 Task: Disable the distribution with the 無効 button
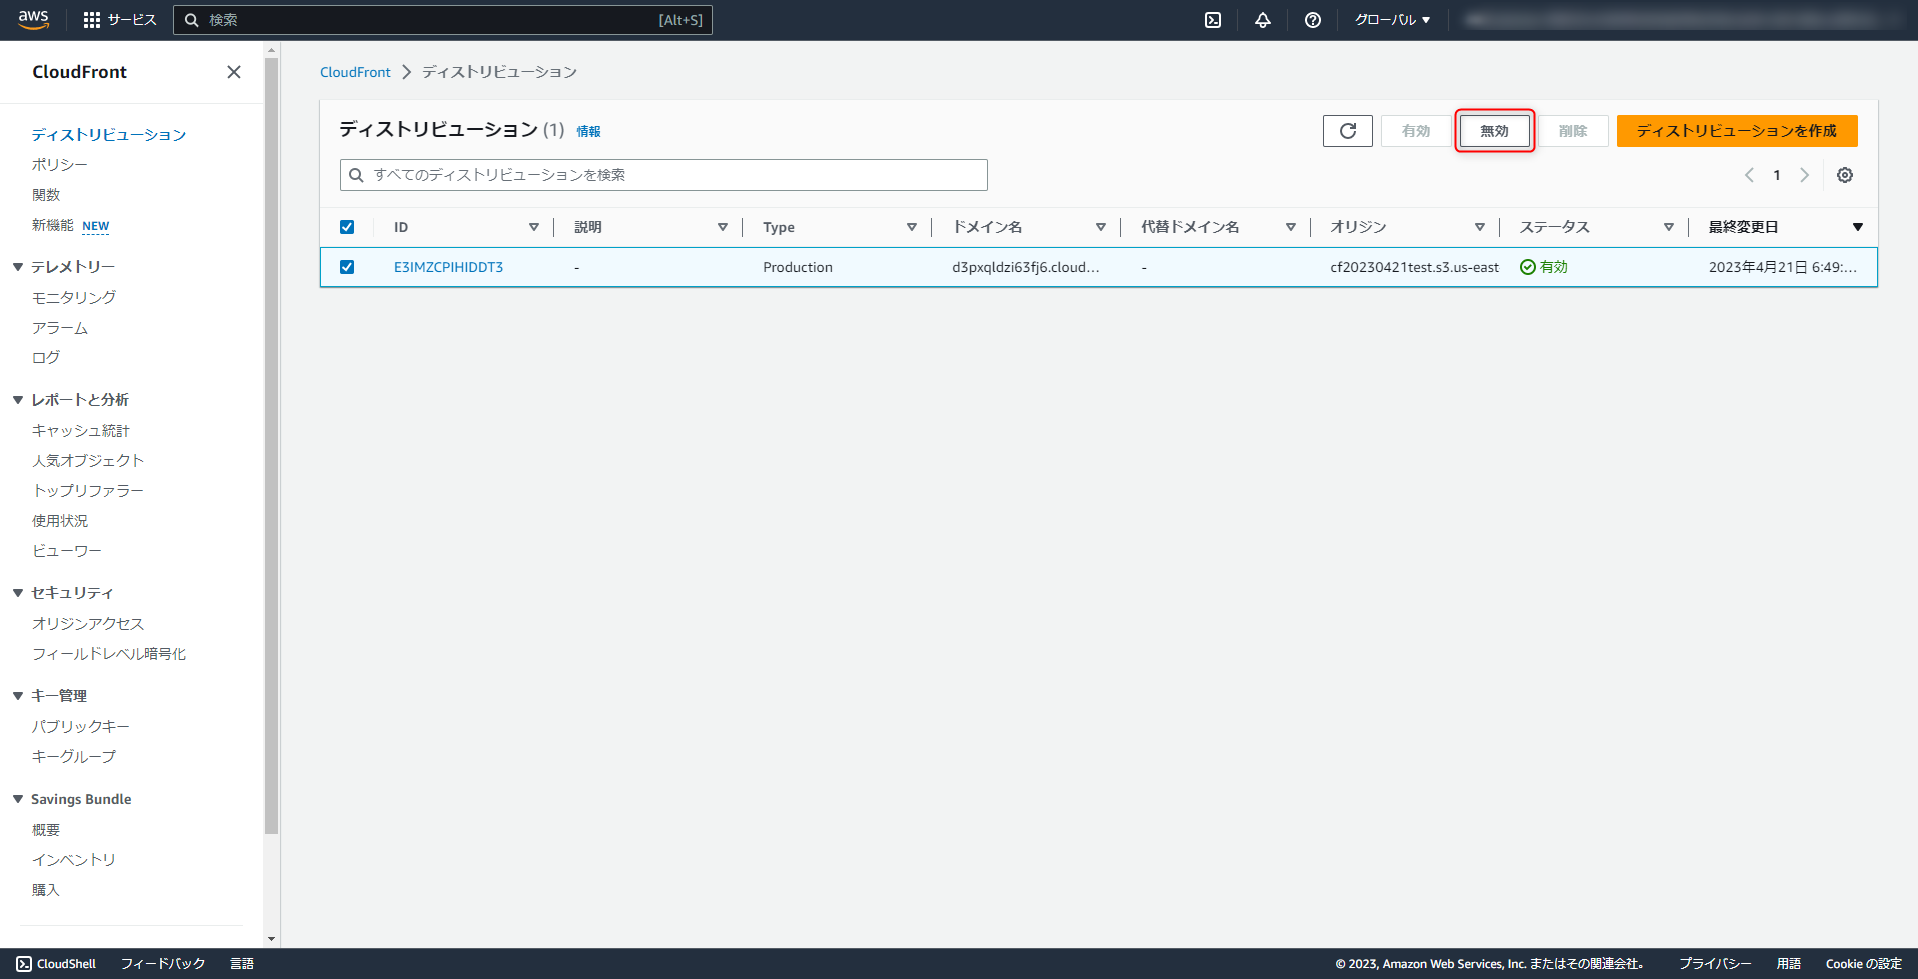point(1494,130)
